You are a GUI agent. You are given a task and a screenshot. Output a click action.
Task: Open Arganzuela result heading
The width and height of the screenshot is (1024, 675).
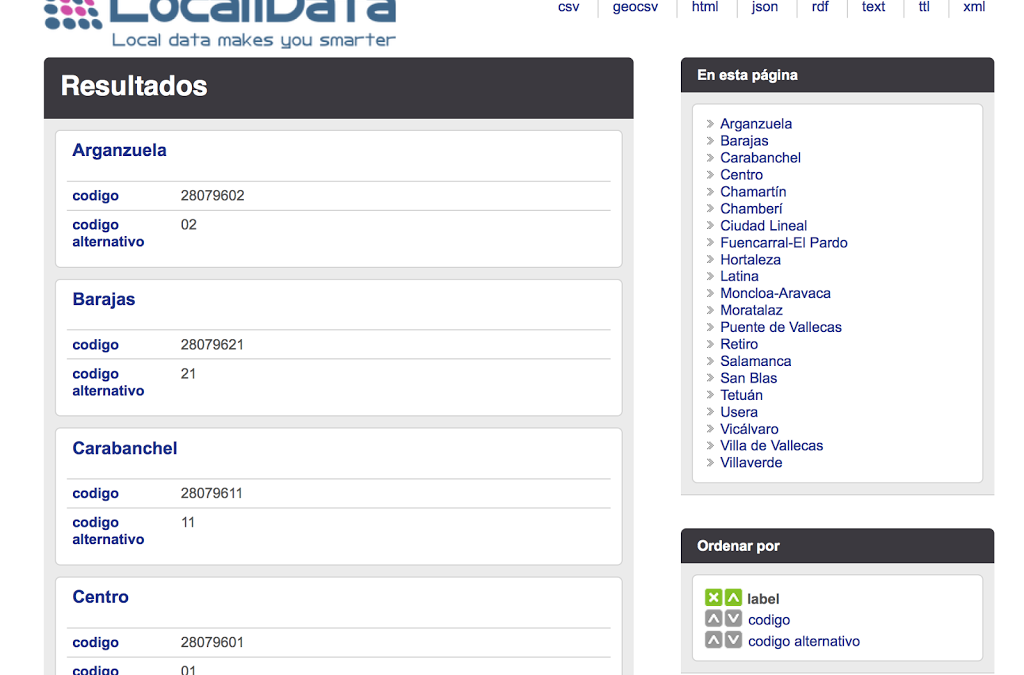119,150
